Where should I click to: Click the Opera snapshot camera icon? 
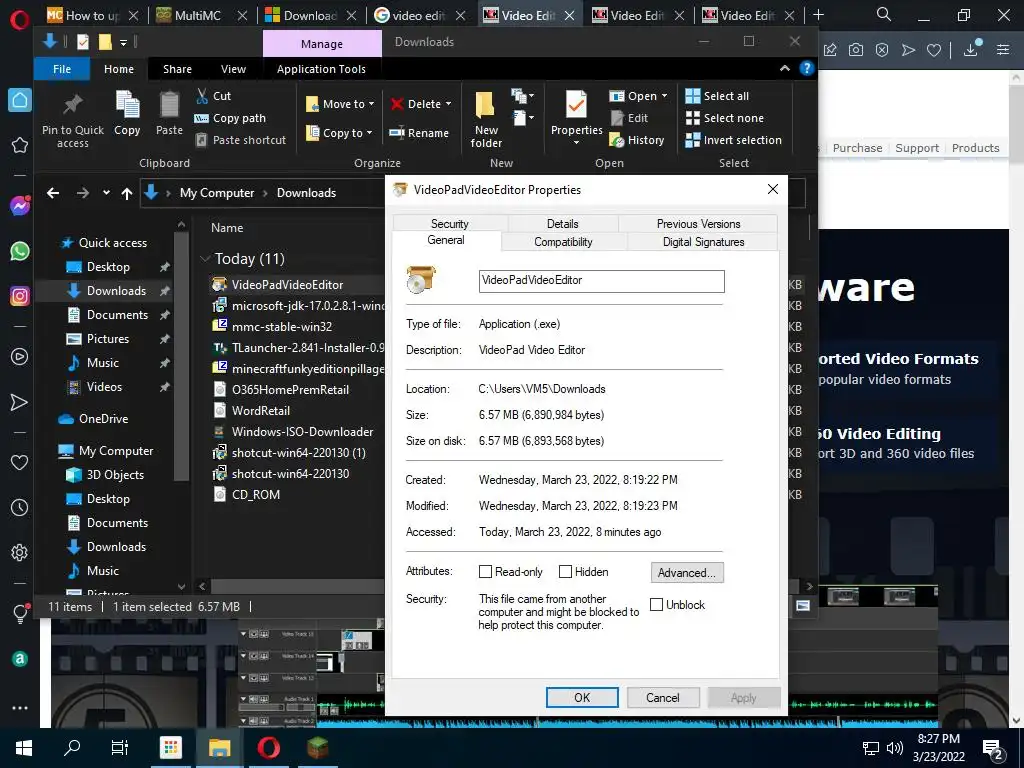click(x=856, y=50)
